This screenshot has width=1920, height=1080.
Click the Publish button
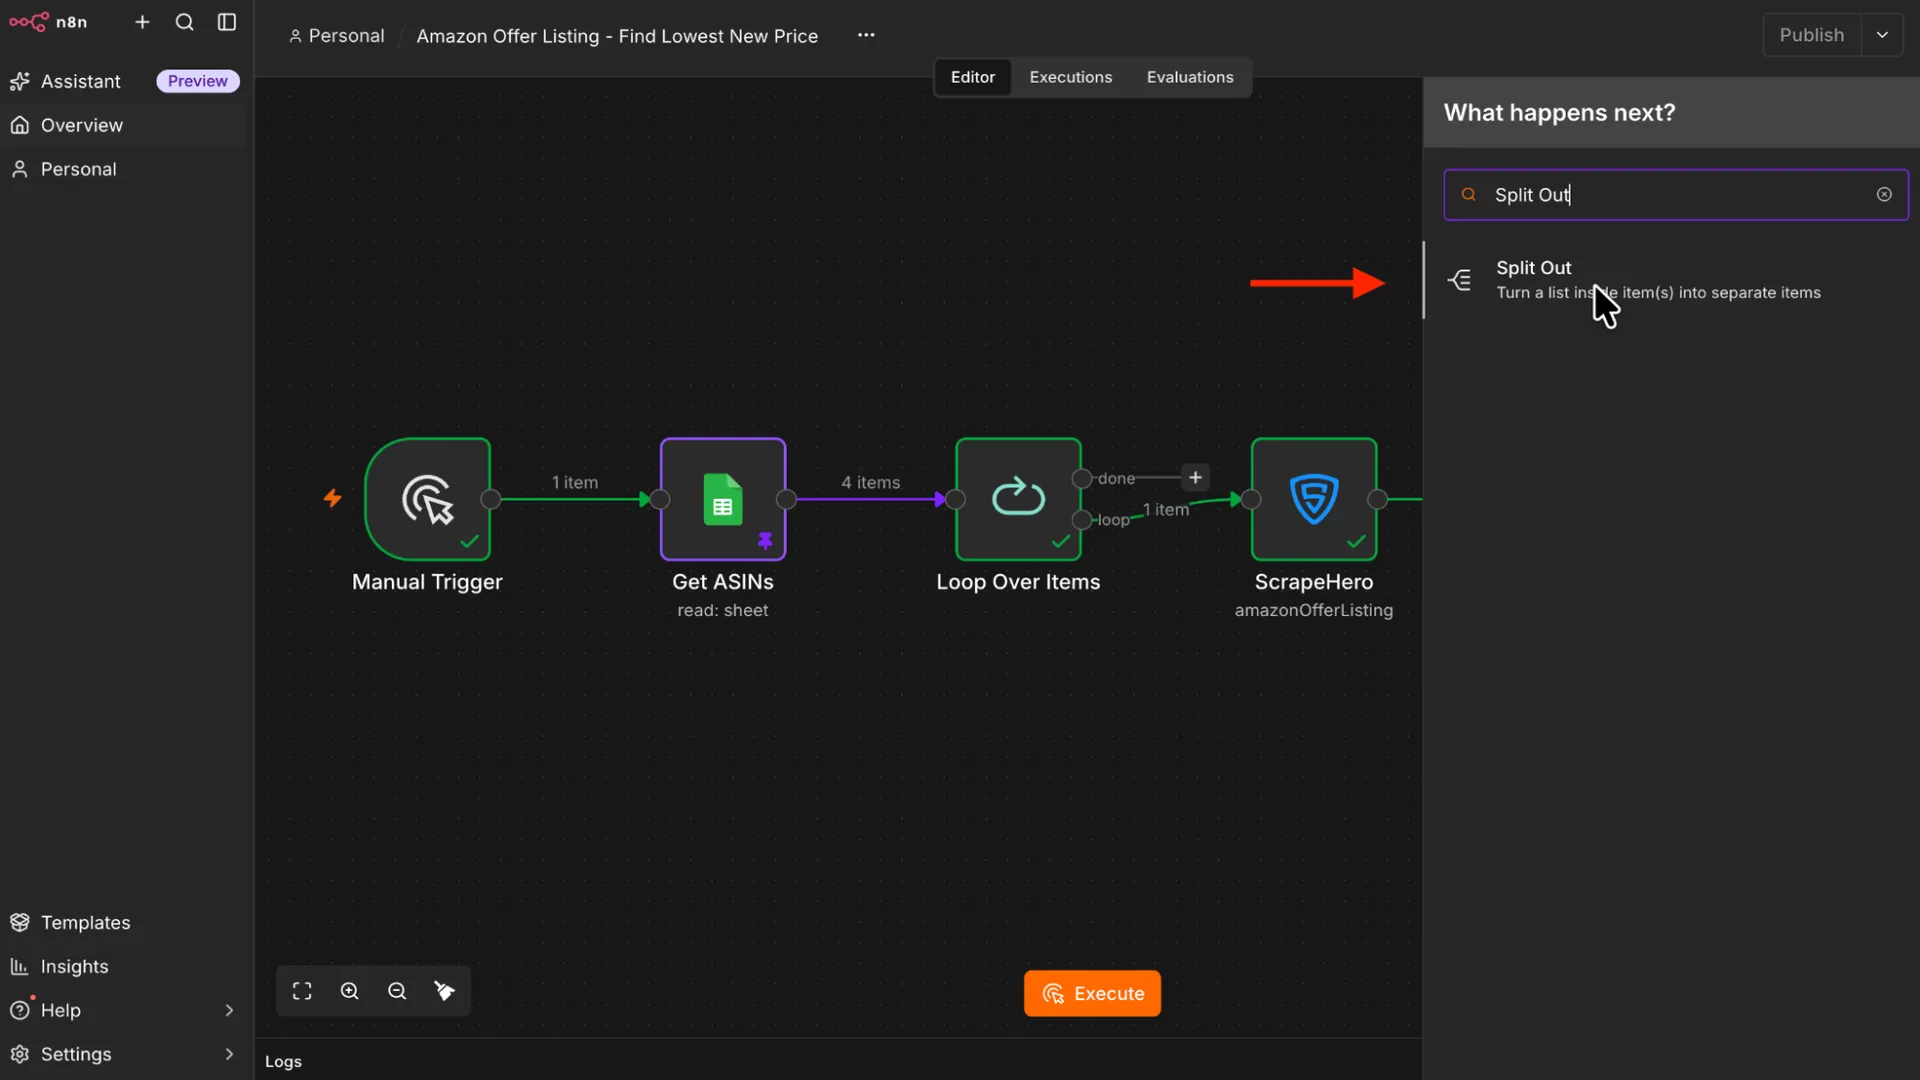(1811, 35)
